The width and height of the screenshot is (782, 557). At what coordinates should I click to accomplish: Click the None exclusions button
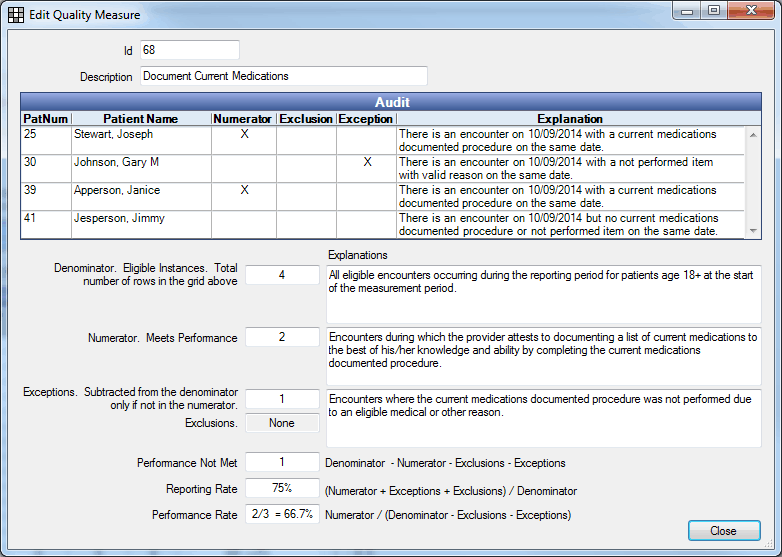282,423
